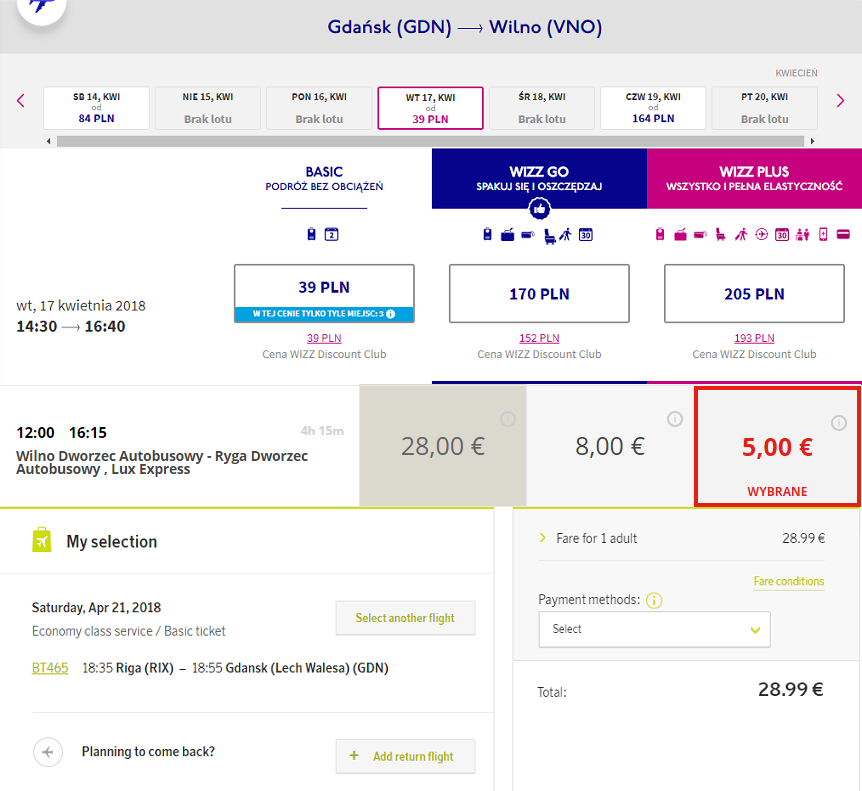
Task: Click the 193 PLN WIZZ Discount Club price
Action: click(754, 338)
